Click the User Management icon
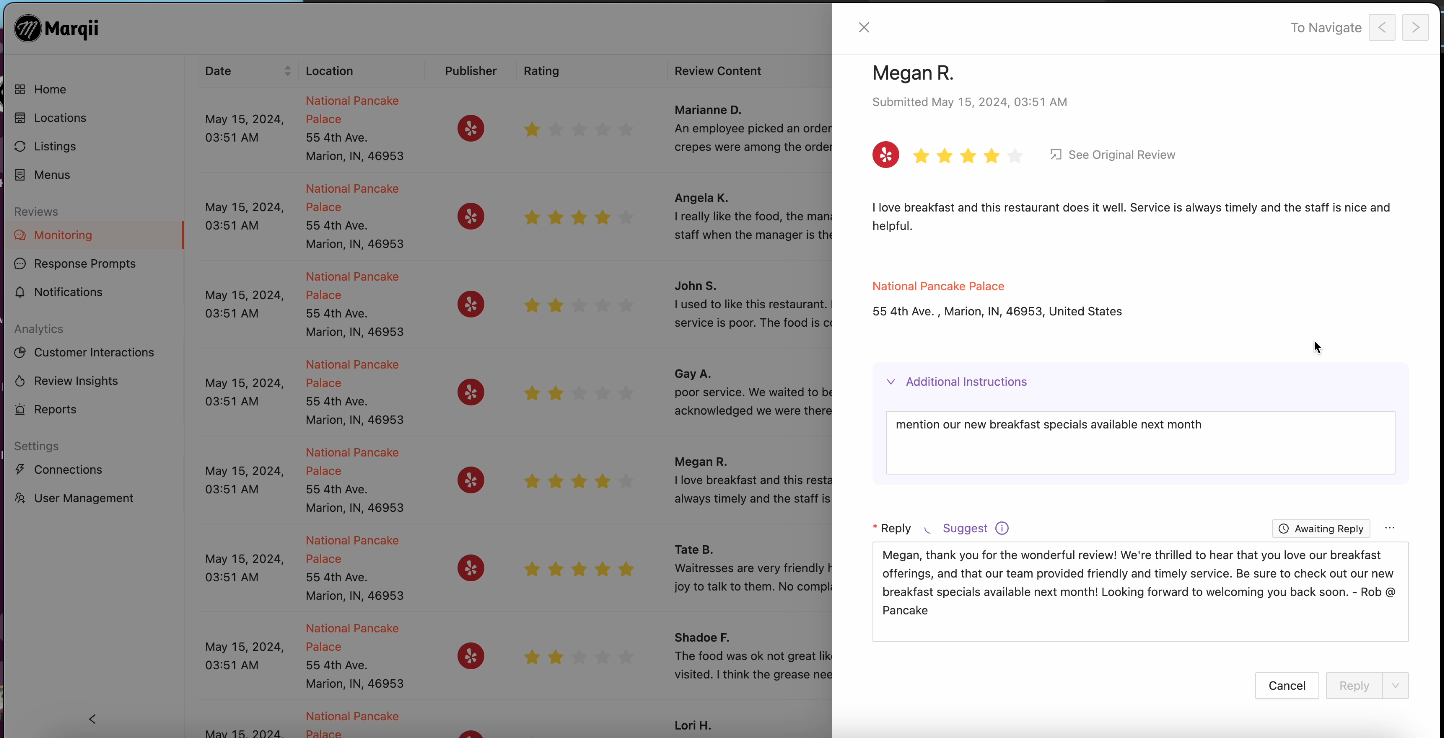The width and height of the screenshot is (1444, 738). click(20, 498)
